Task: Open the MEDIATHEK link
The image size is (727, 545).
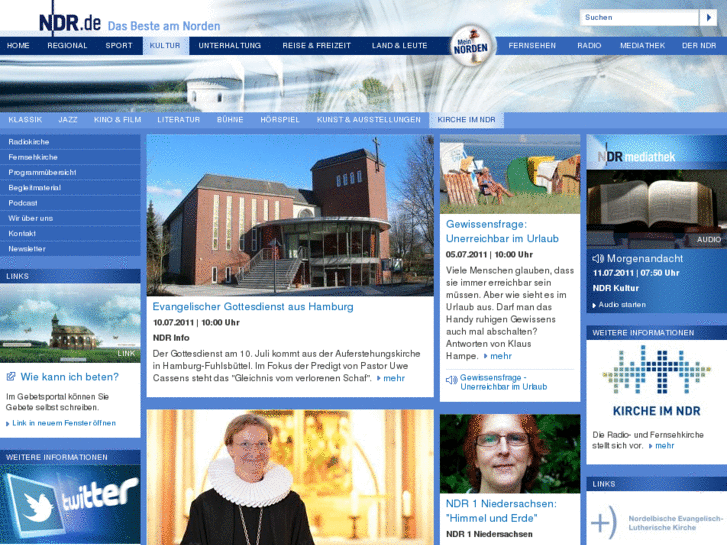Action: (642, 45)
